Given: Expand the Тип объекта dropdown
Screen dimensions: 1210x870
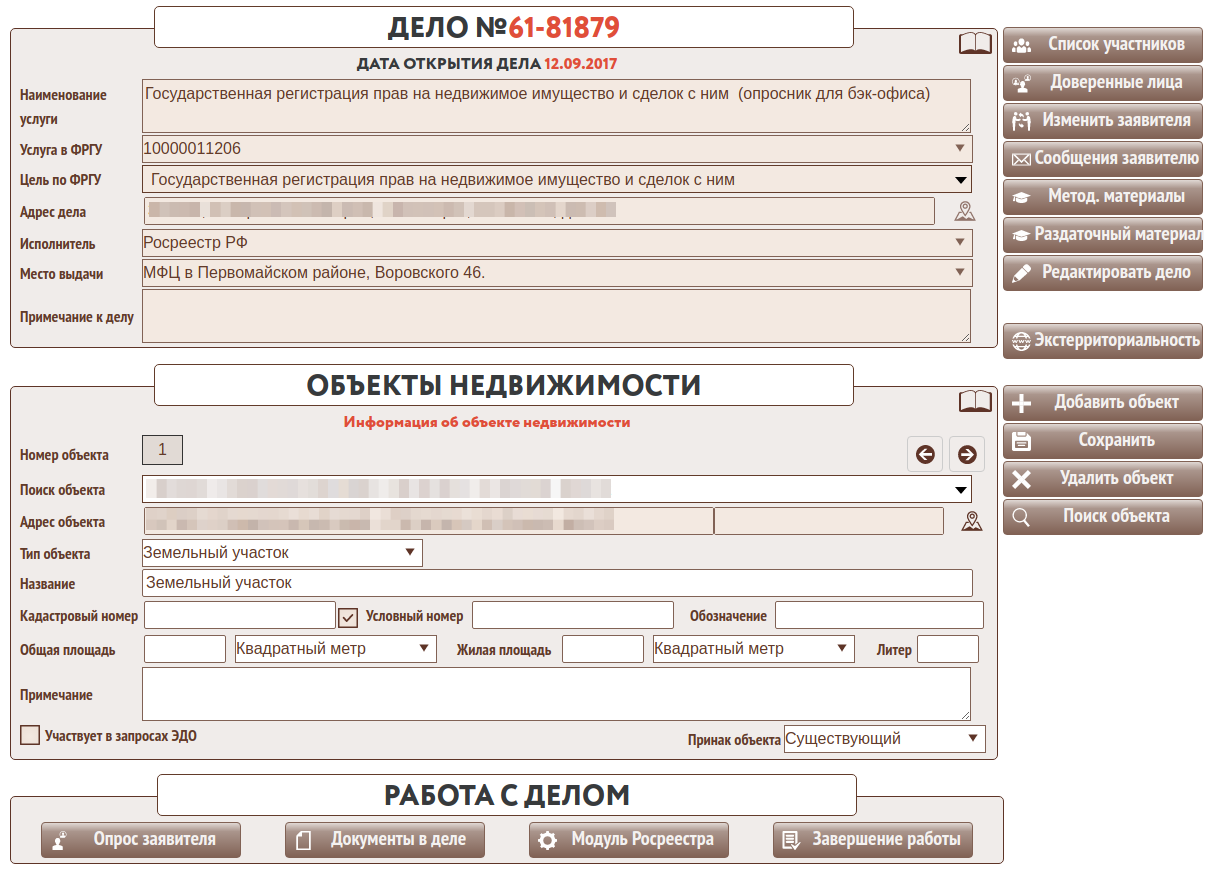Looking at the screenshot, I should [283, 552].
